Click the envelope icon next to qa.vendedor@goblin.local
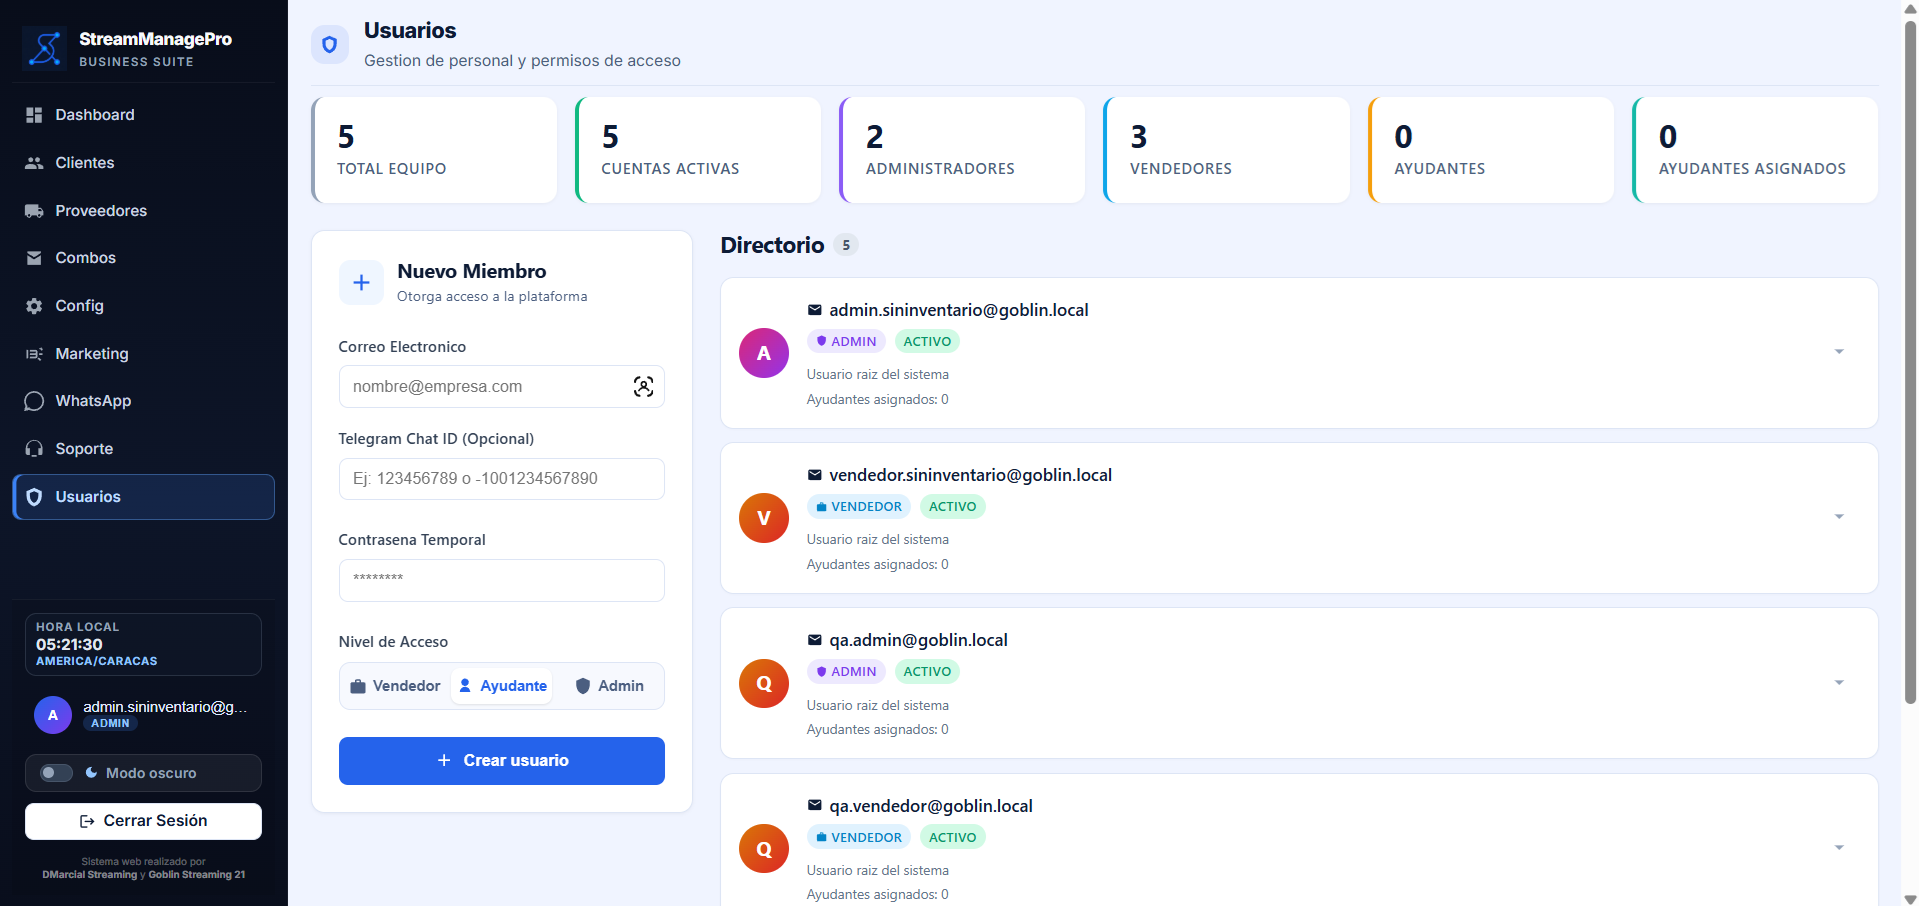1919x906 pixels. (x=815, y=806)
